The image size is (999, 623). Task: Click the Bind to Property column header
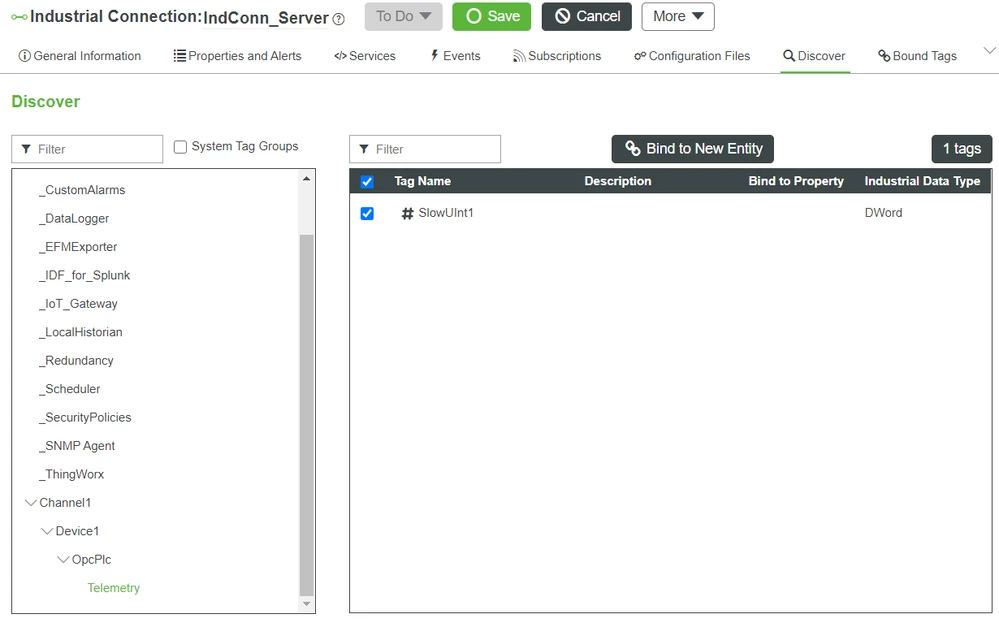click(x=796, y=181)
